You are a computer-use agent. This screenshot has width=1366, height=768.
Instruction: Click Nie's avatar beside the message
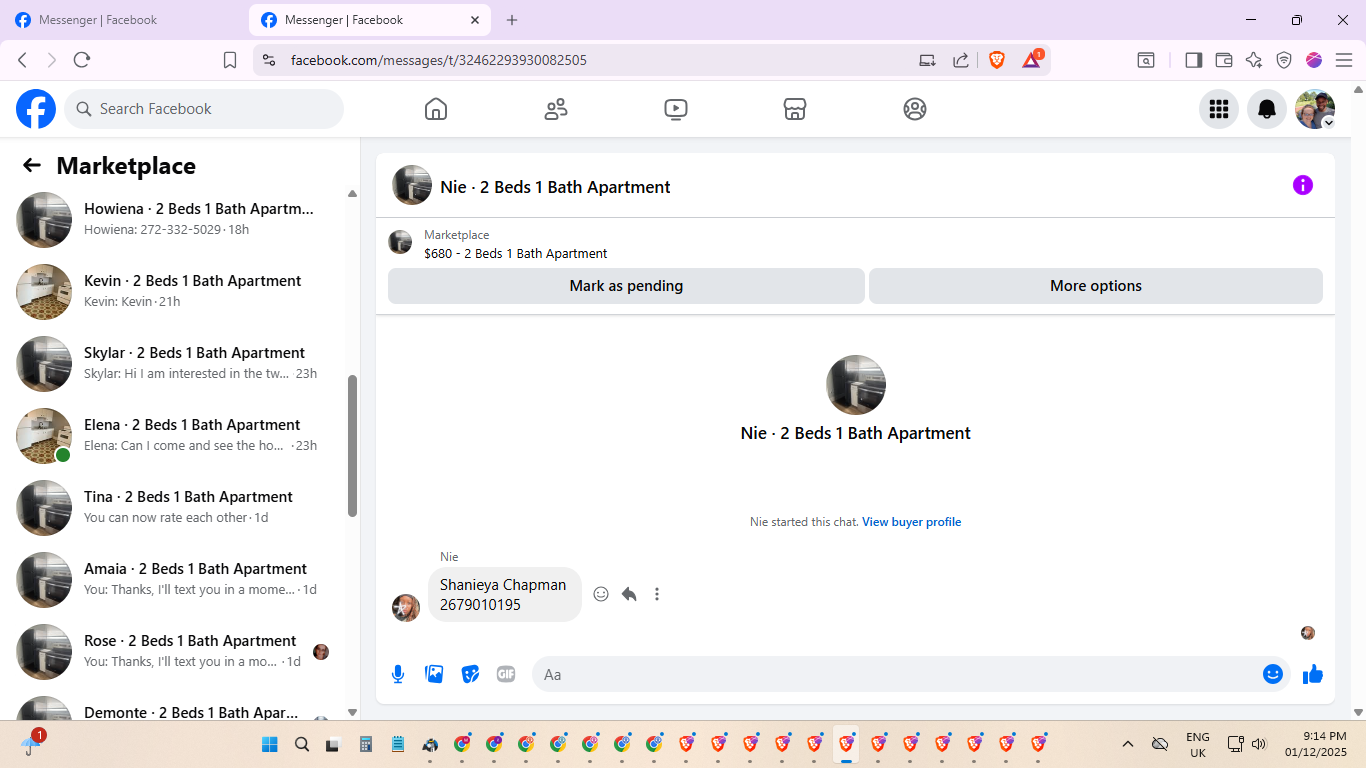tap(406, 608)
